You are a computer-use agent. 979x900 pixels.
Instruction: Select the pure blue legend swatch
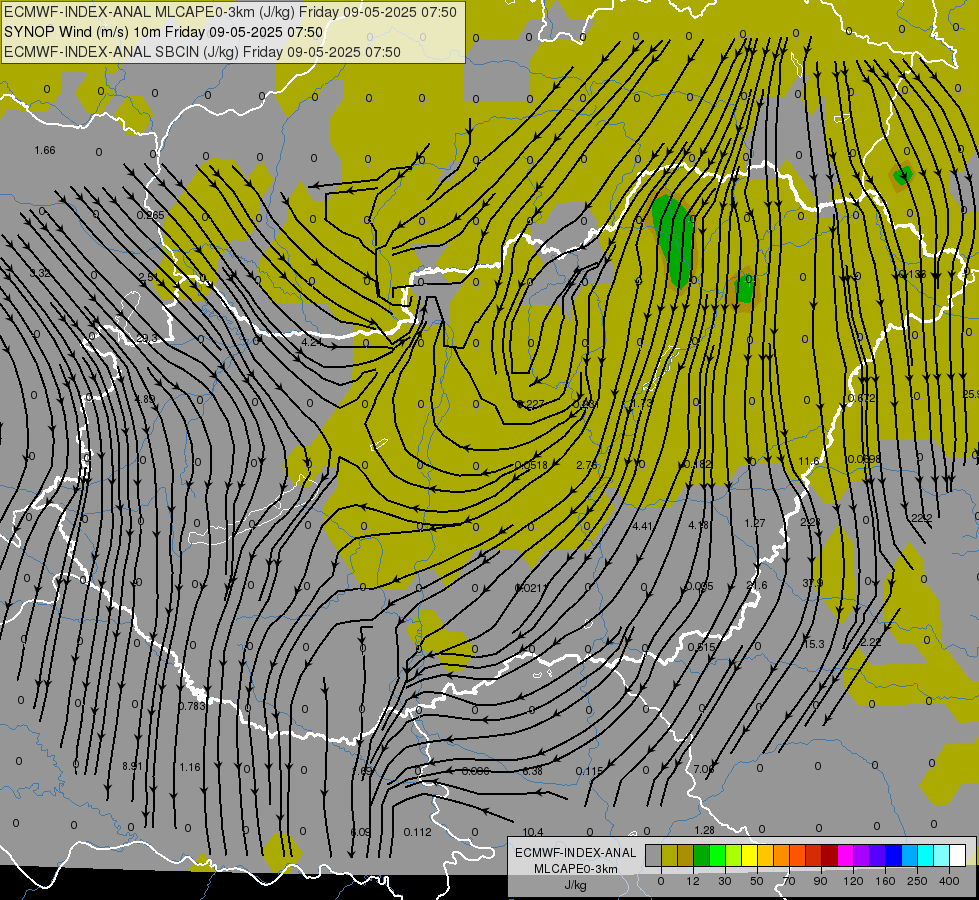click(893, 856)
